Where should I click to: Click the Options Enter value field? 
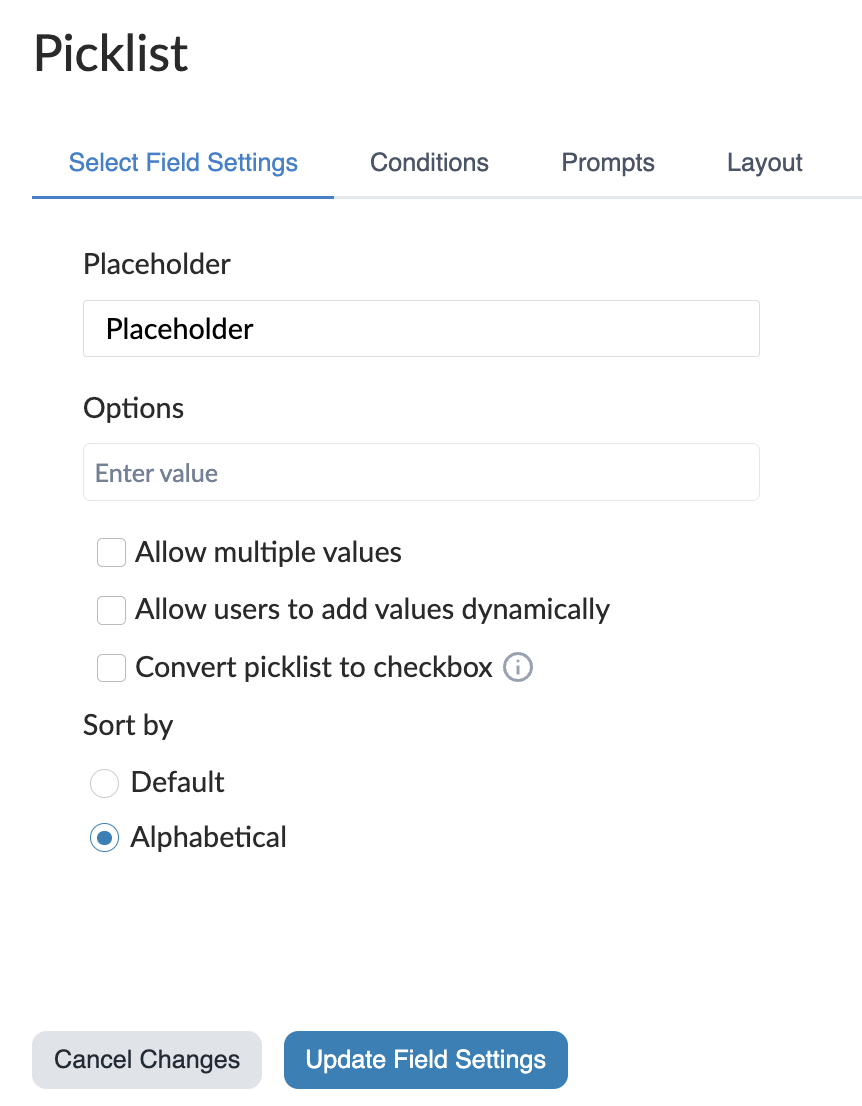421,473
